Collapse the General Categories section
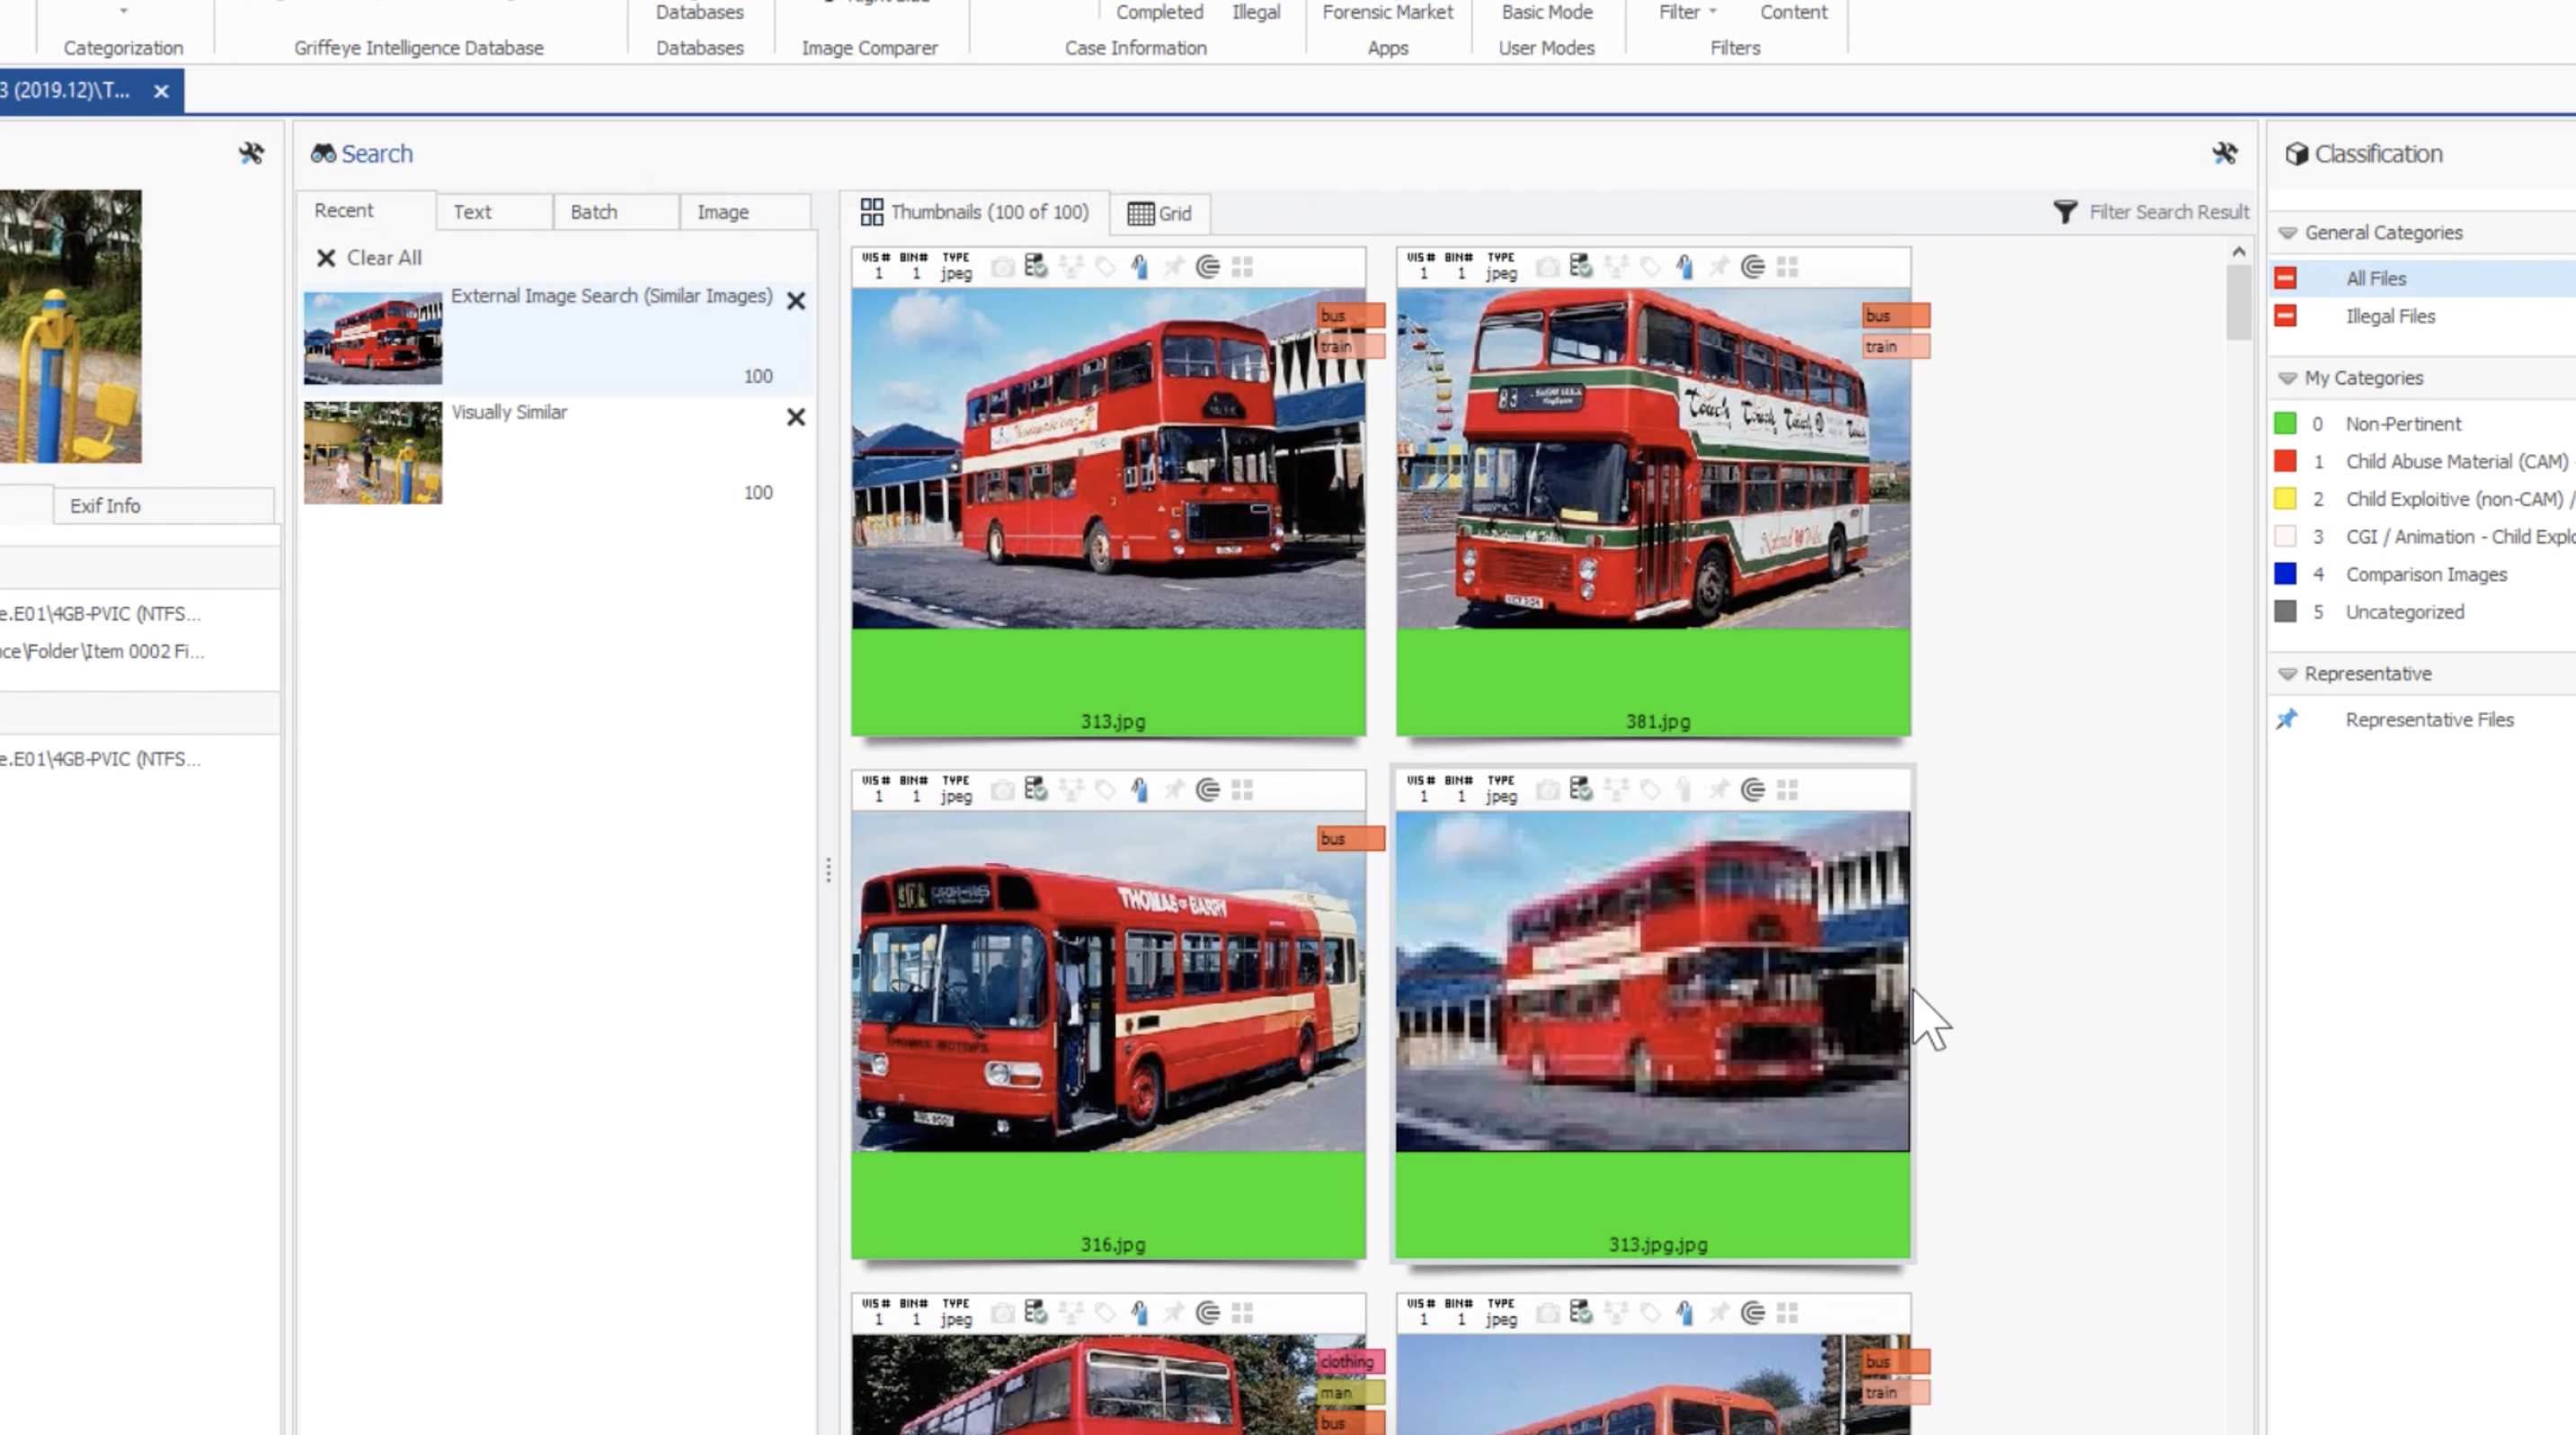 tap(2287, 233)
